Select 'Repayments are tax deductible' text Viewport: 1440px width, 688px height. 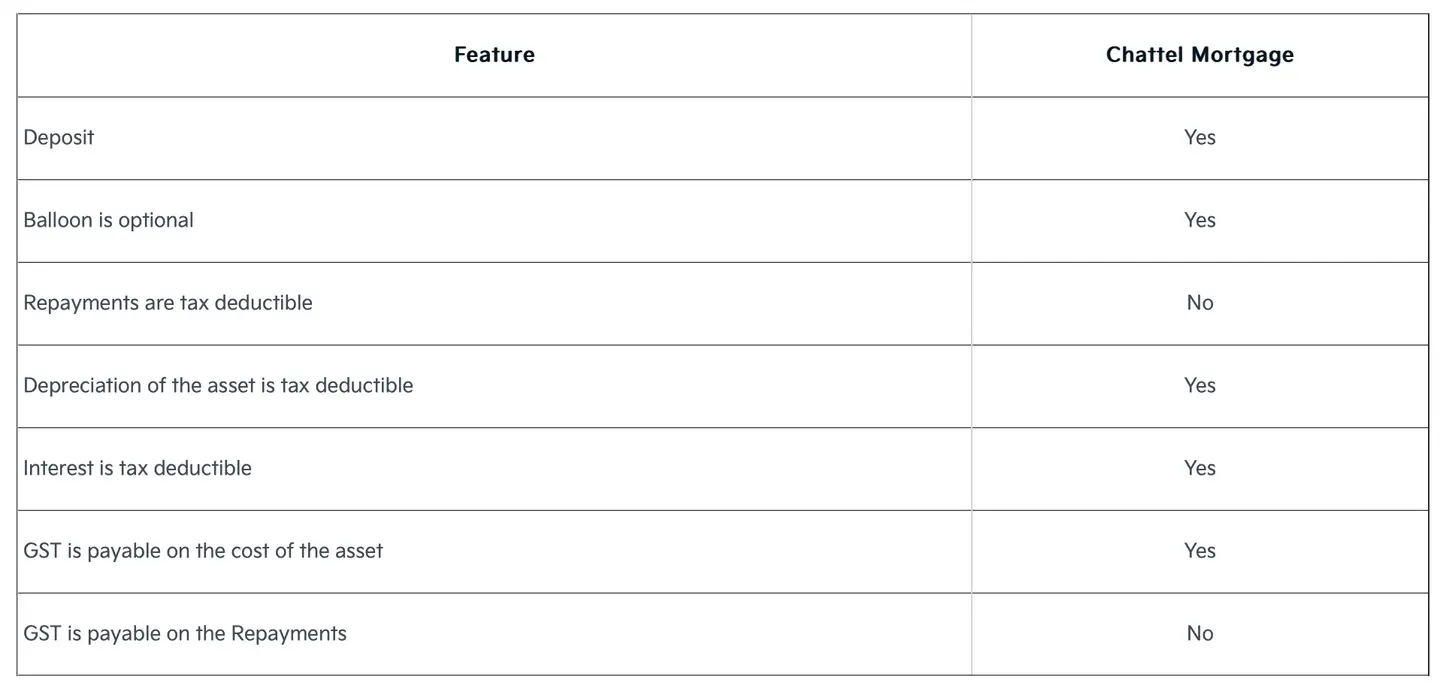point(168,303)
